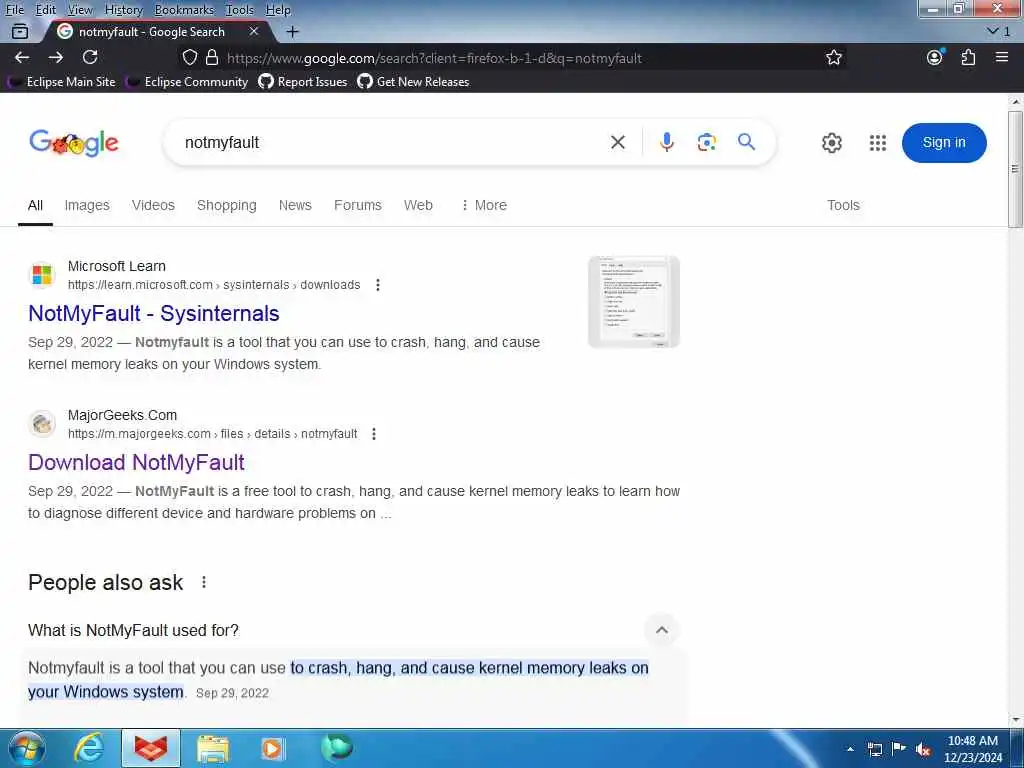Expand the More search filters
This screenshot has width=1024, height=768.
pyautogui.click(x=483, y=205)
